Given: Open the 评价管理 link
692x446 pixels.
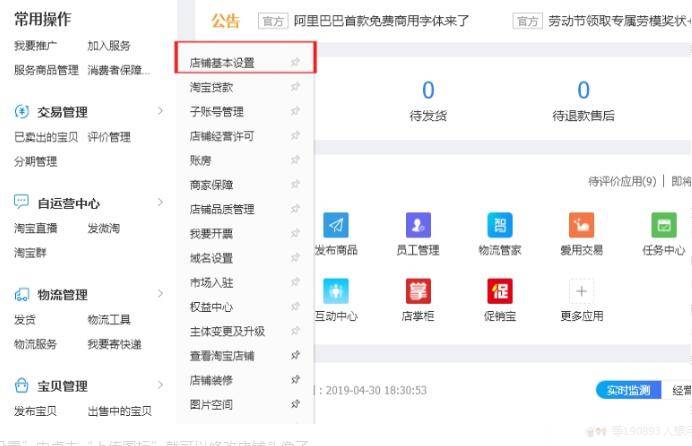Looking at the screenshot, I should 109,137.
